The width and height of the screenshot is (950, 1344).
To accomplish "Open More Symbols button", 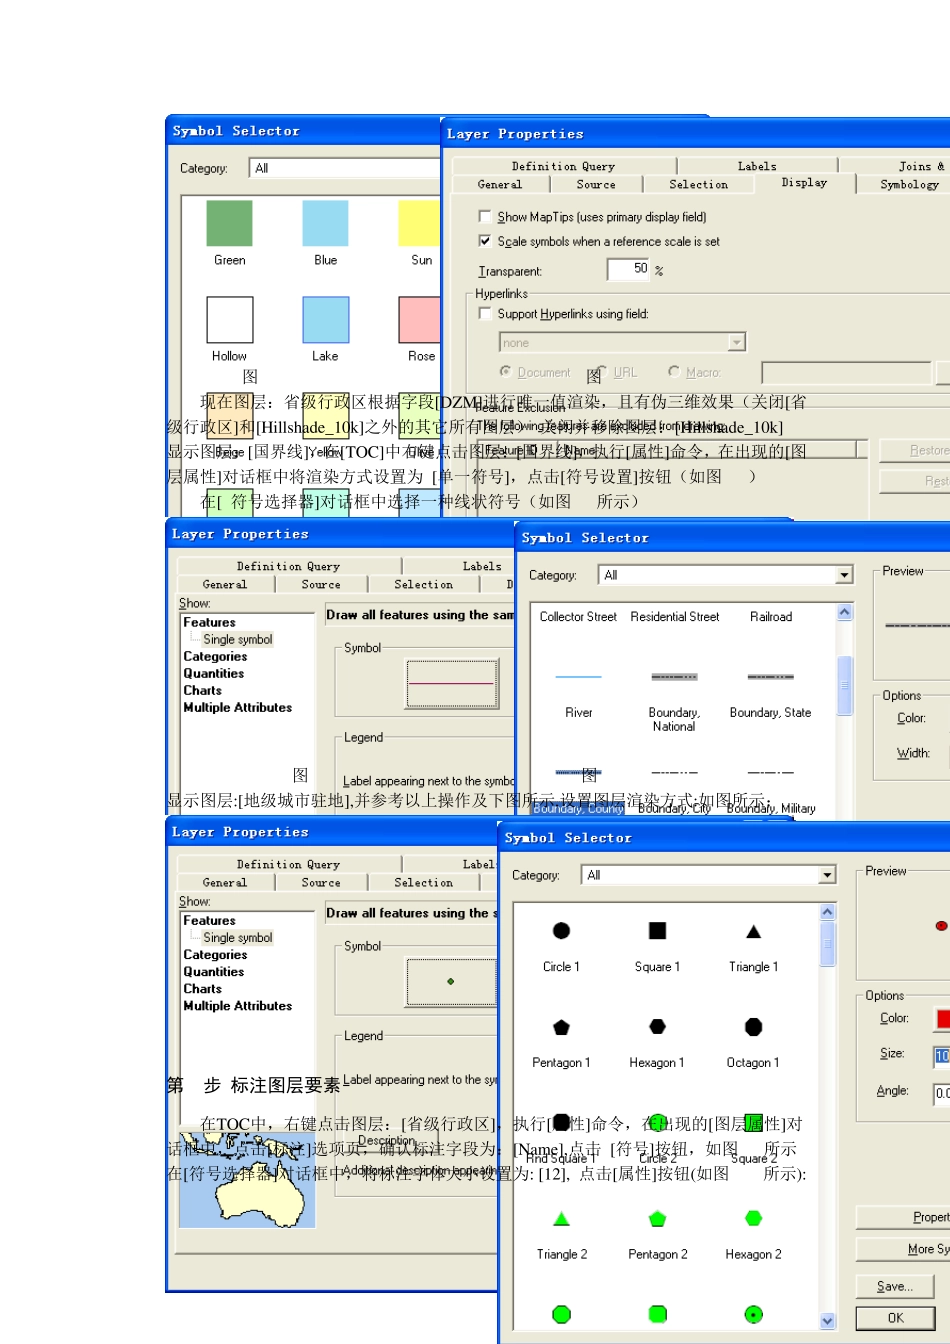I will tap(904, 1249).
